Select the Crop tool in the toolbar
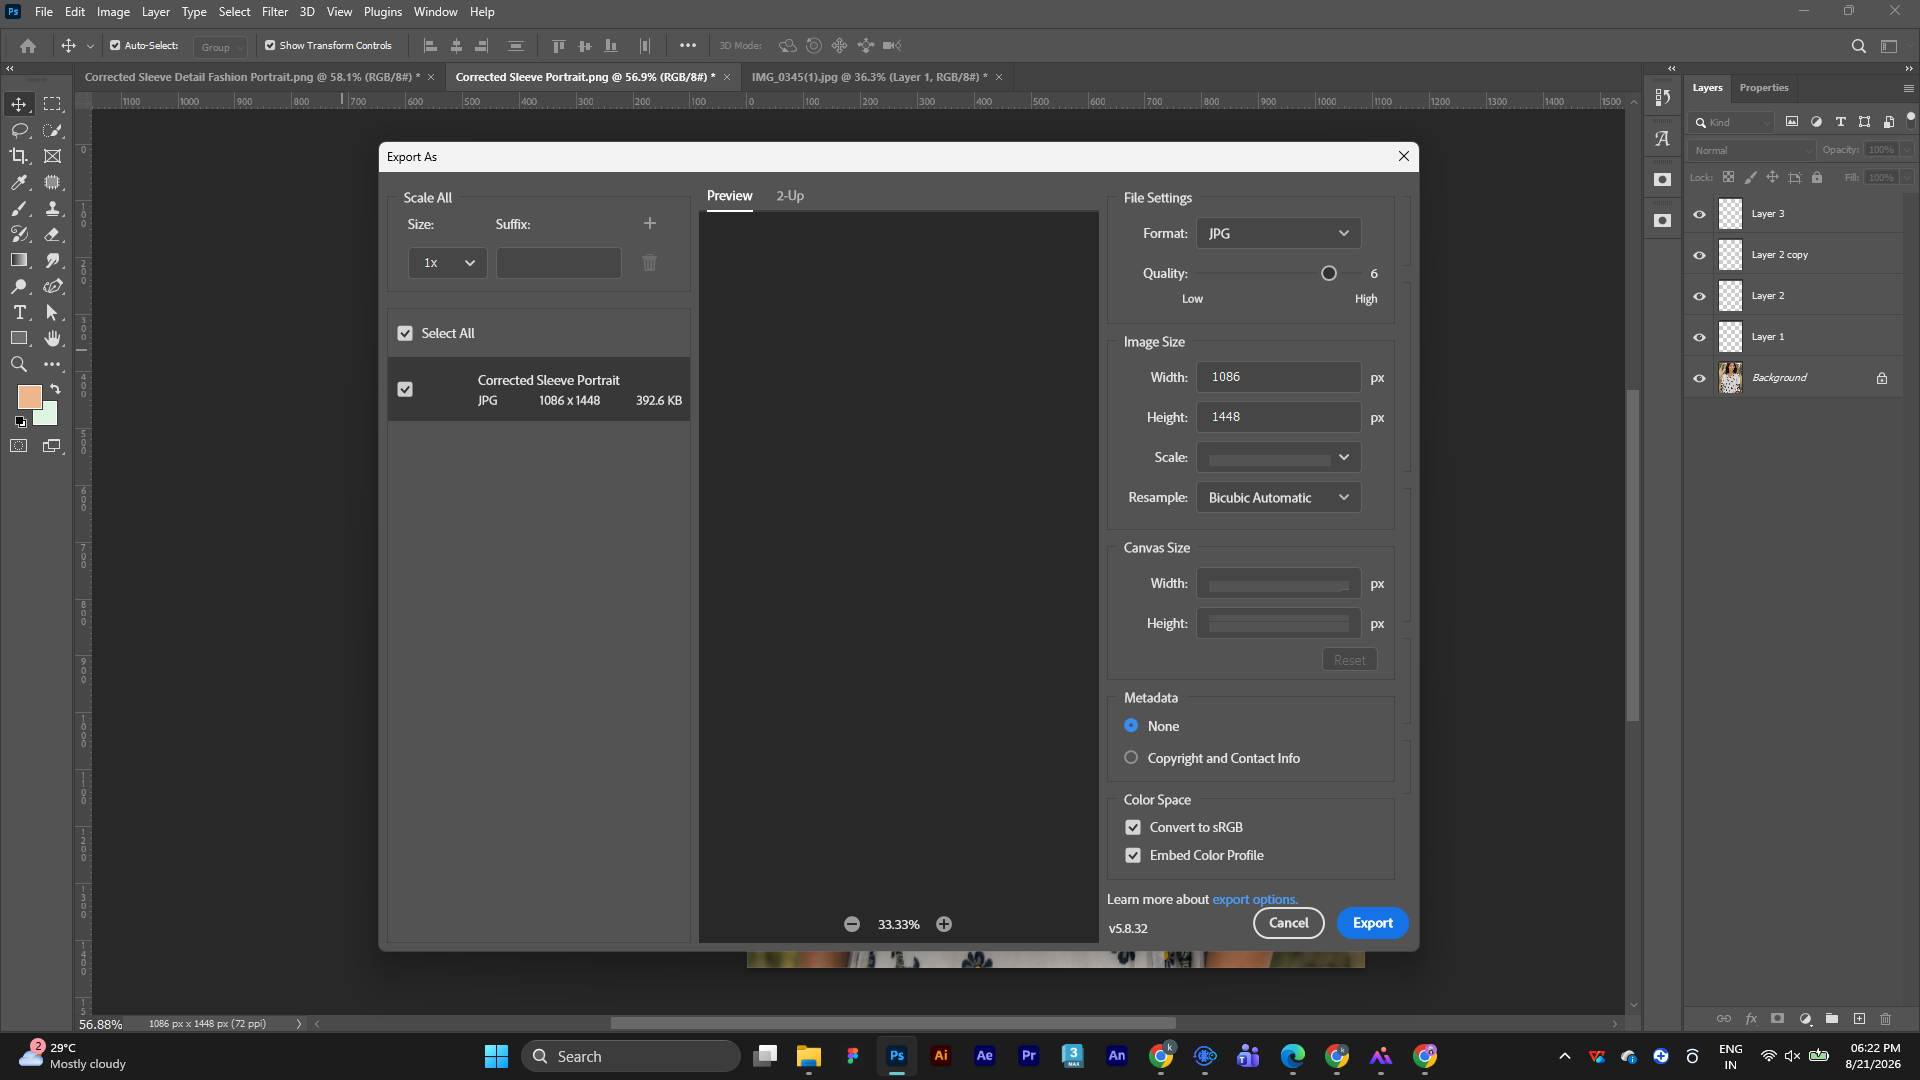 [x=19, y=156]
